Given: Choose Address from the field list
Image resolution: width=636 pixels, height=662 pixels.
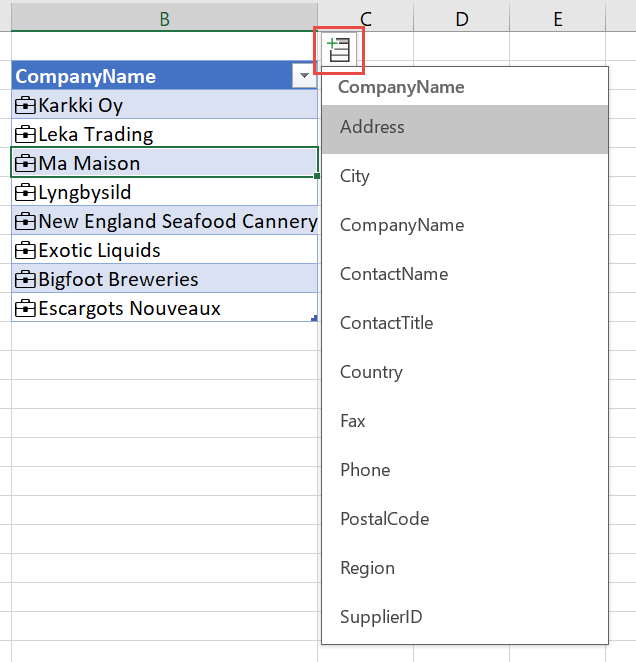Looking at the screenshot, I should (465, 127).
